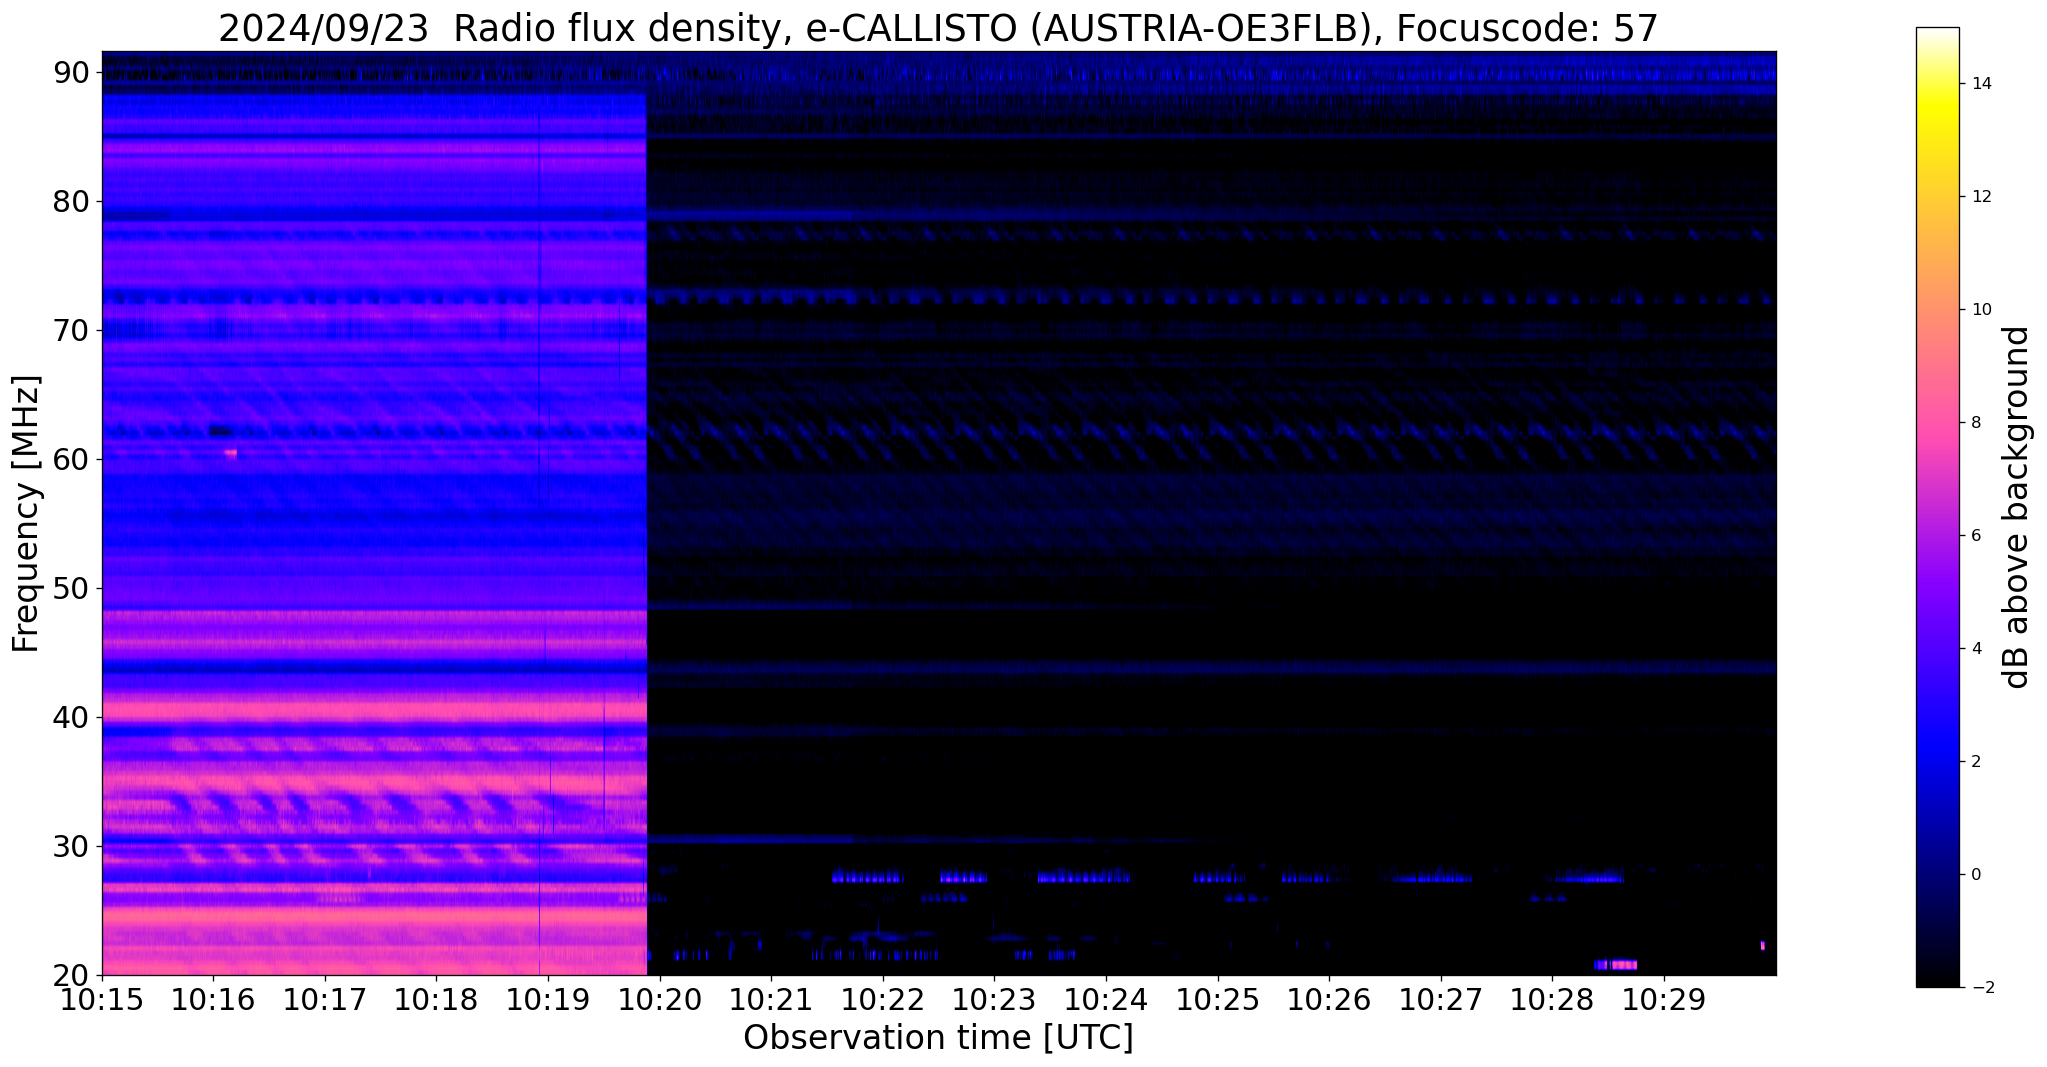Click the 90 frequency tick label
This screenshot has height=1067, width=2047.
[x=72, y=72]
